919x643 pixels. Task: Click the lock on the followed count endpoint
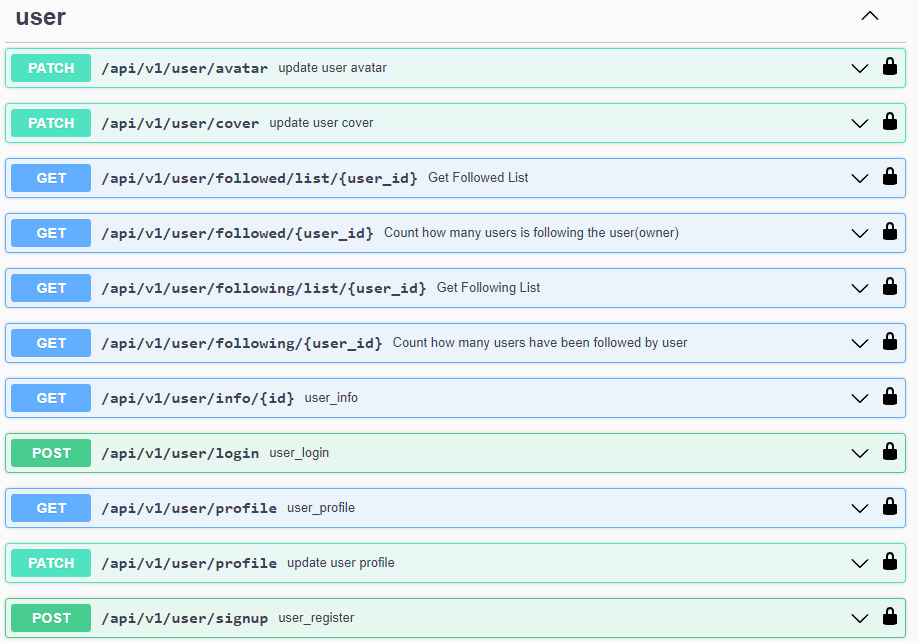pyautogui.click(x=889, y=233)
